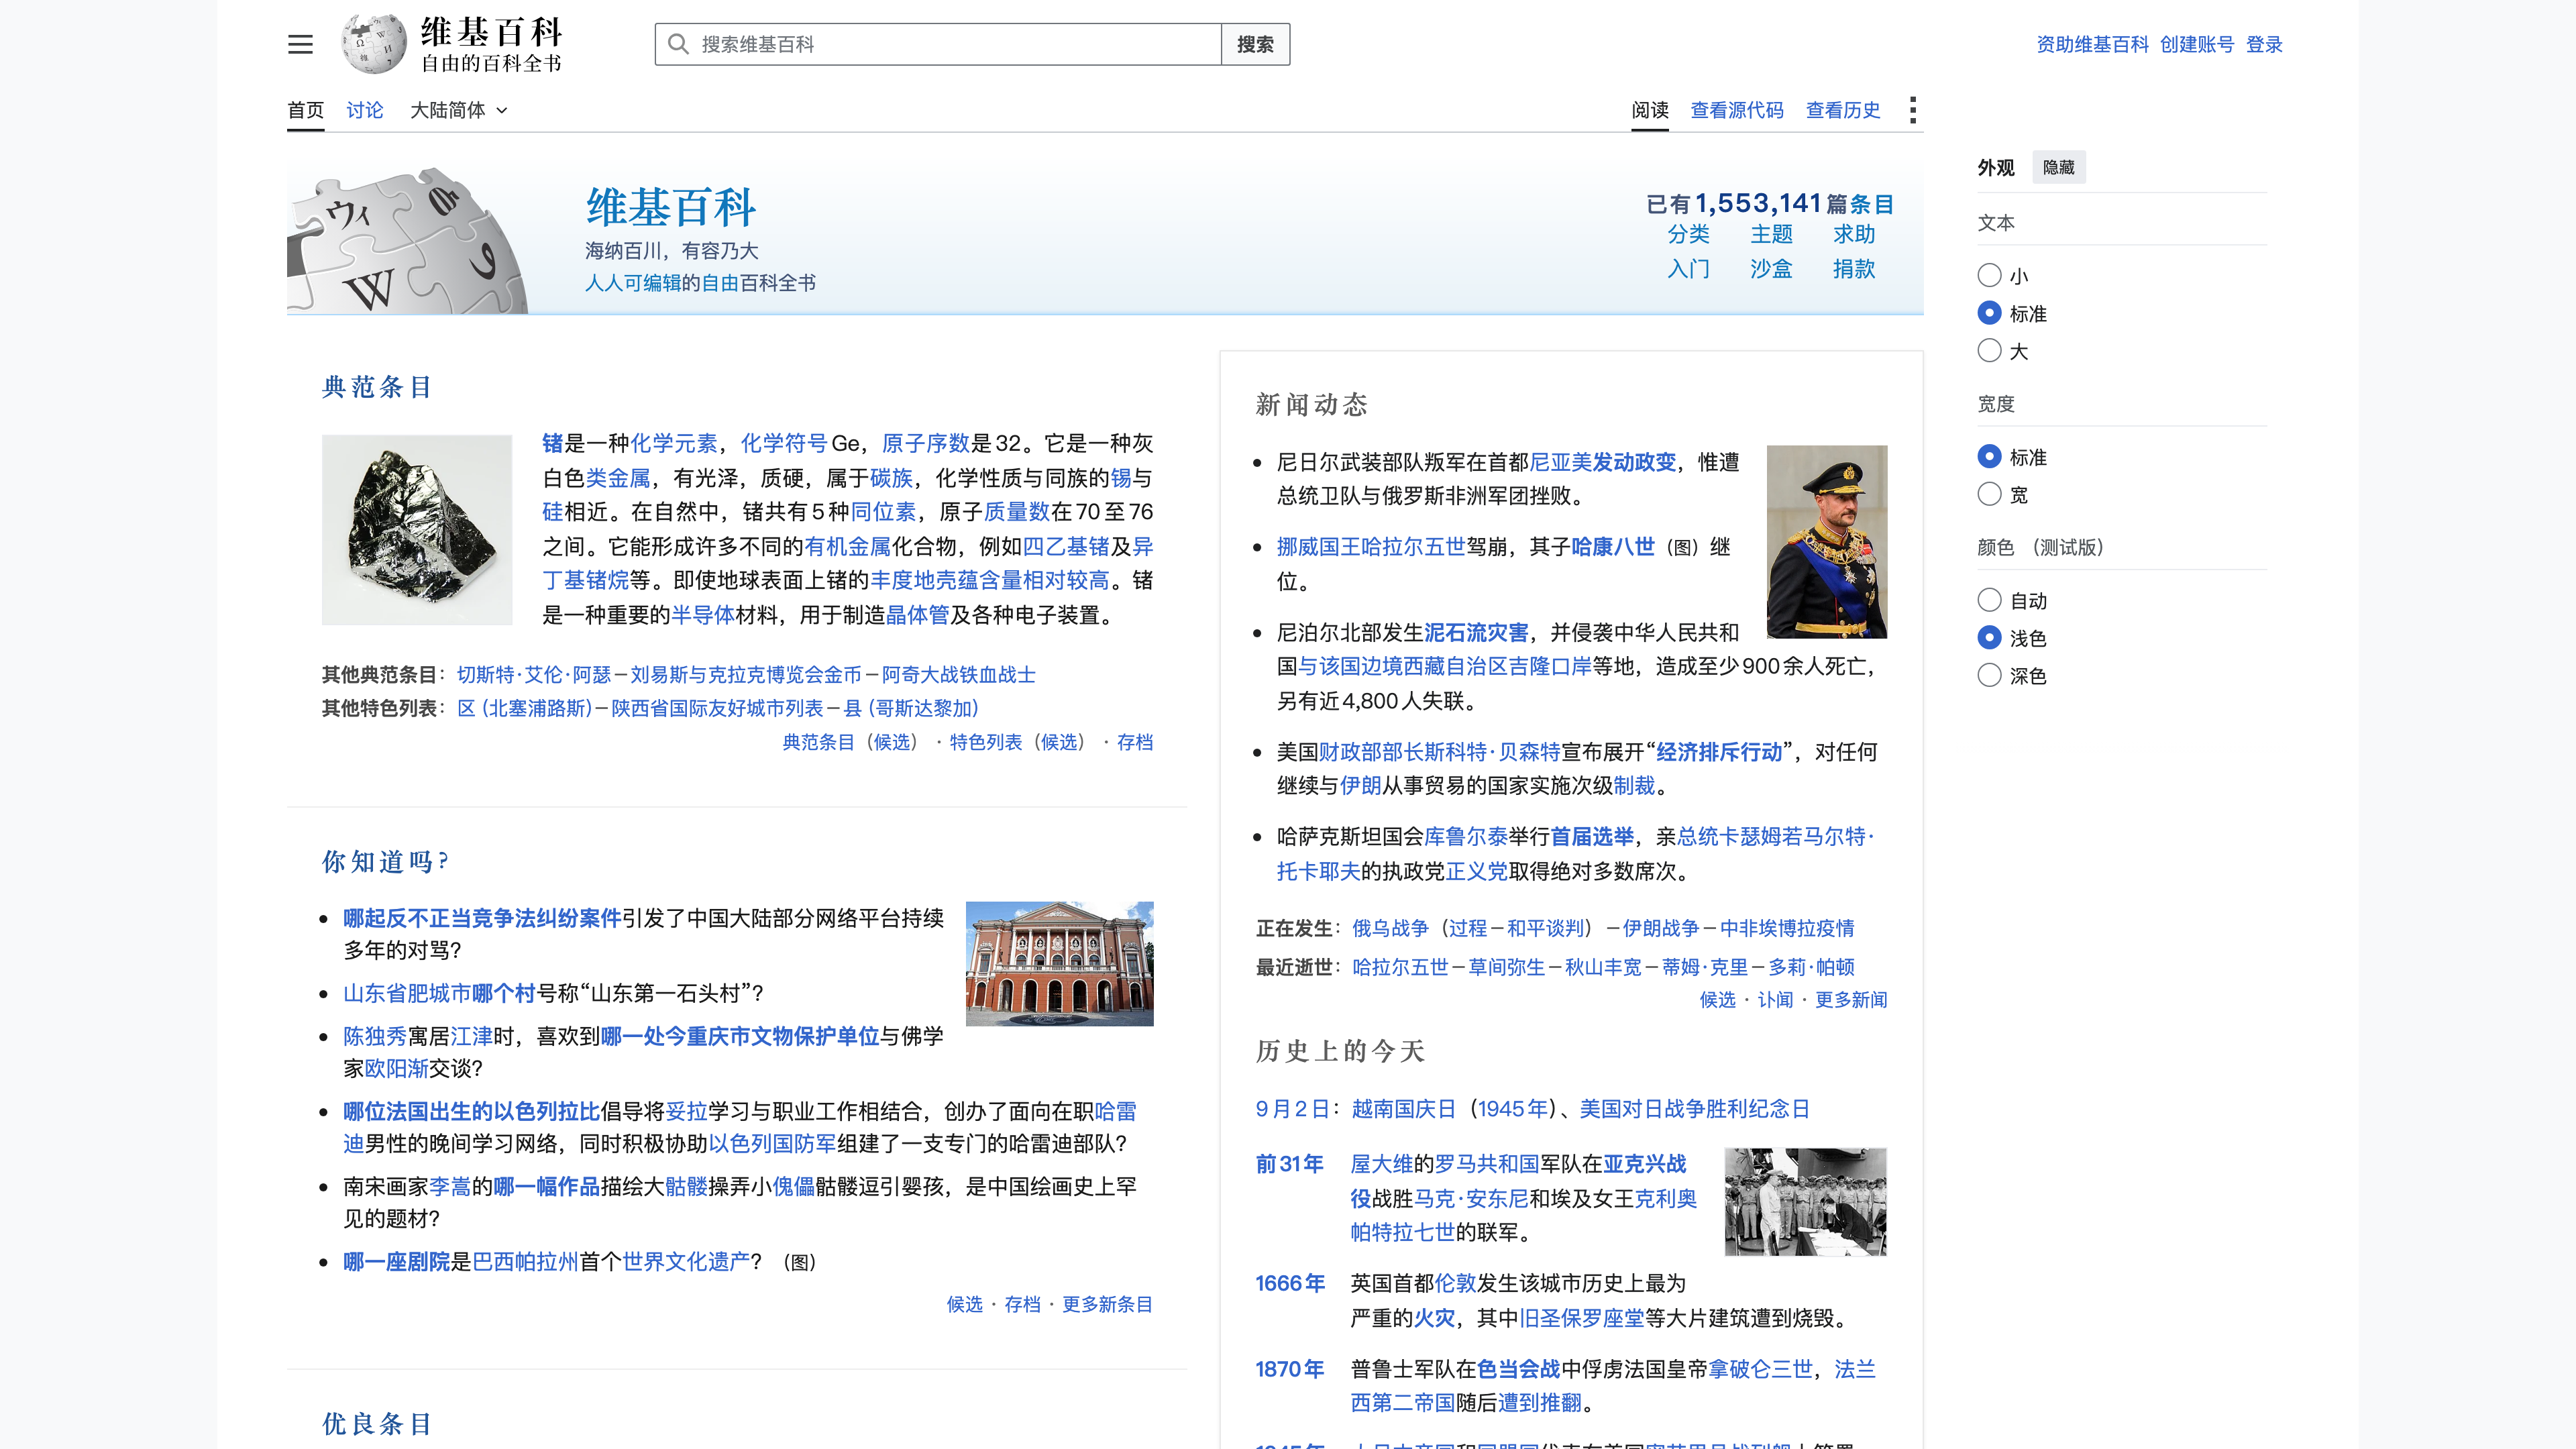This screenshot has height=1449, width=2576.
Task: Open the 更多新条目 link
Action: (1107, 1304)
